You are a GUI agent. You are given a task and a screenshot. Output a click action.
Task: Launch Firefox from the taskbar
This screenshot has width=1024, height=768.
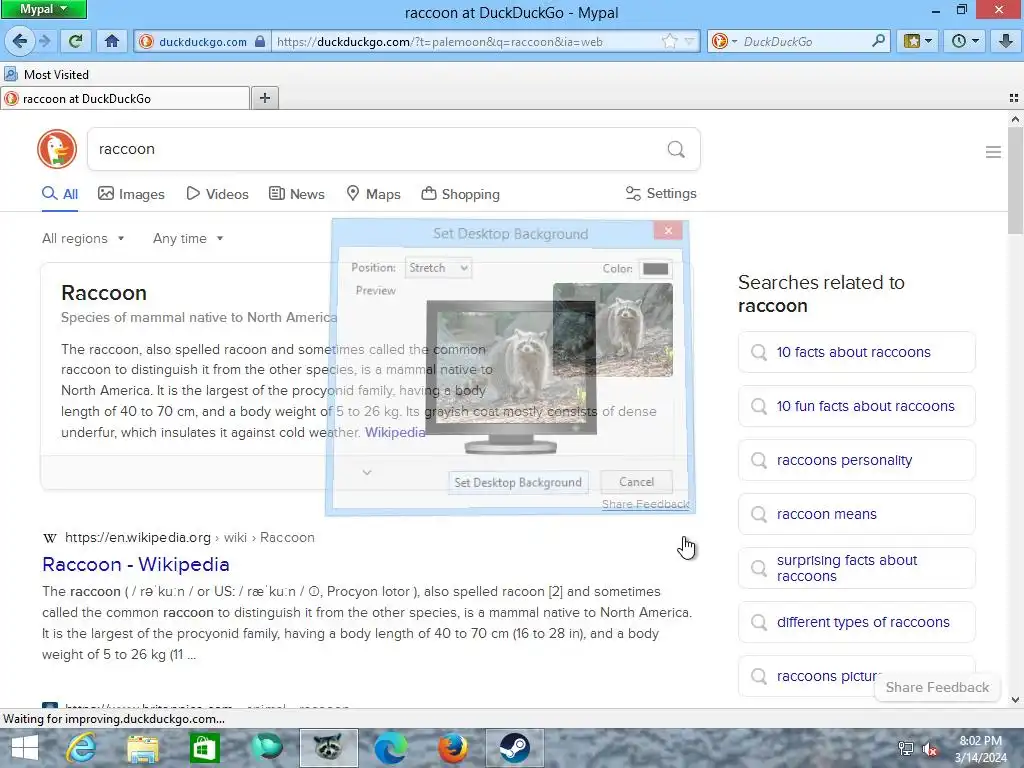452,748
